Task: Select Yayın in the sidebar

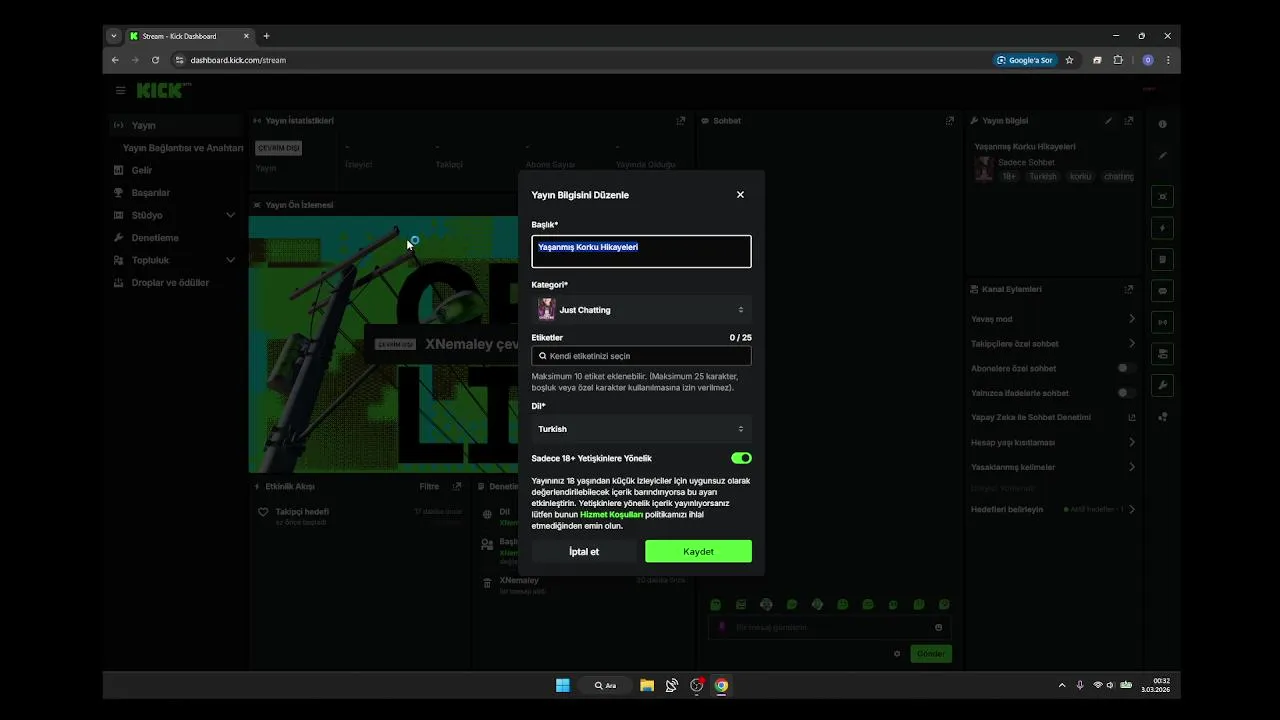Action: click(x=174, y=126)
